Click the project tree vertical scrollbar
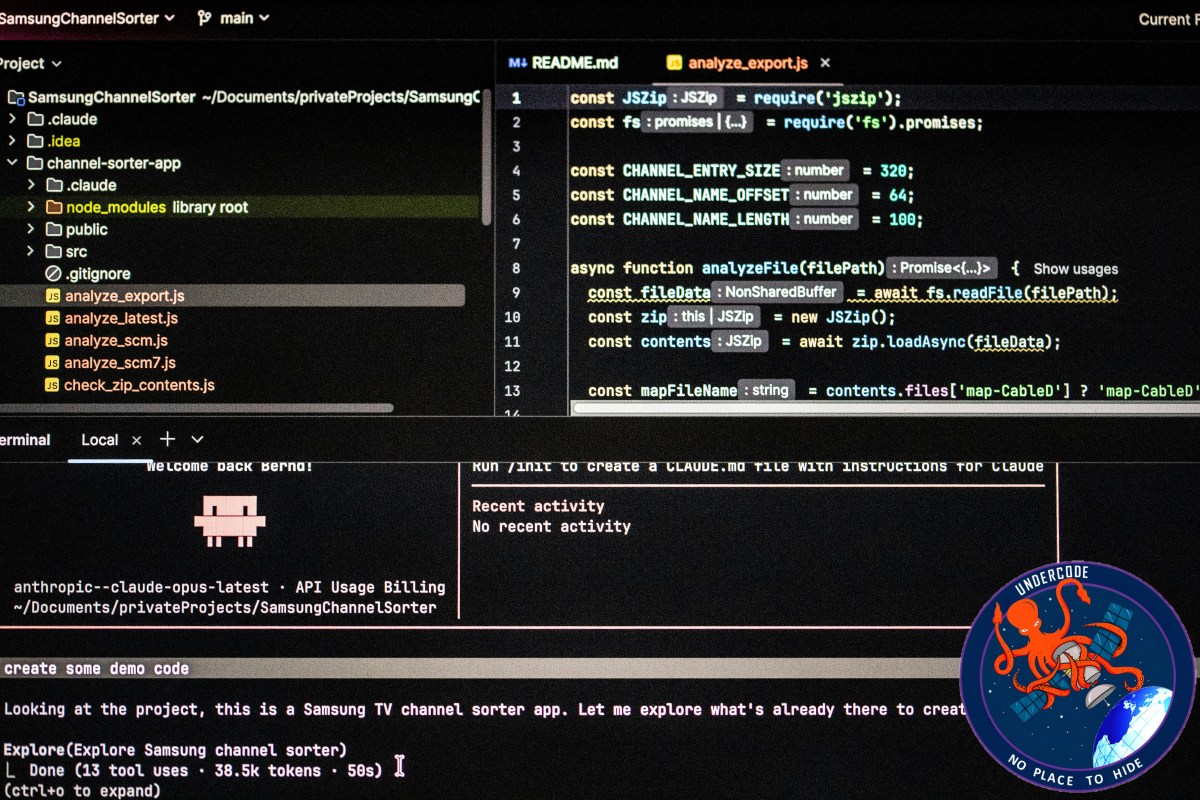1200x800 pixels. [487, 155]
